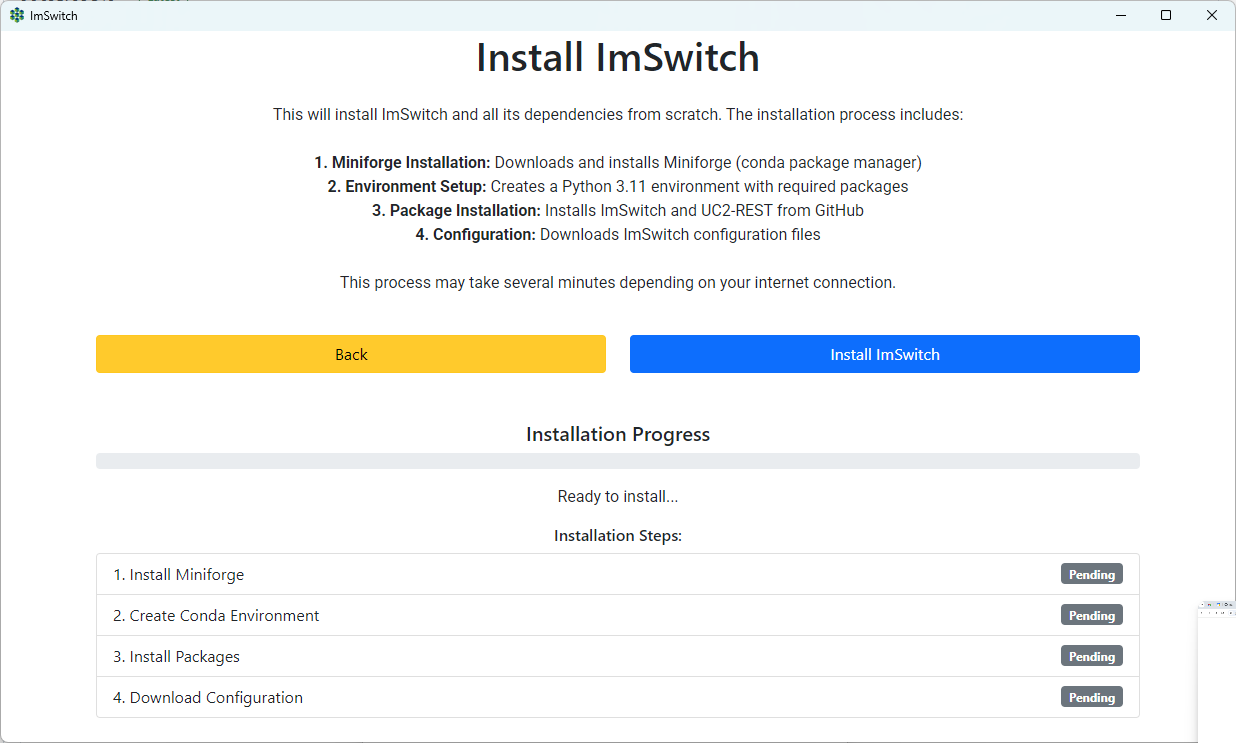The image size is (1236, 743).
Task: Minimize the ImSwitch installer window
Action: [x=1119, y=15]
